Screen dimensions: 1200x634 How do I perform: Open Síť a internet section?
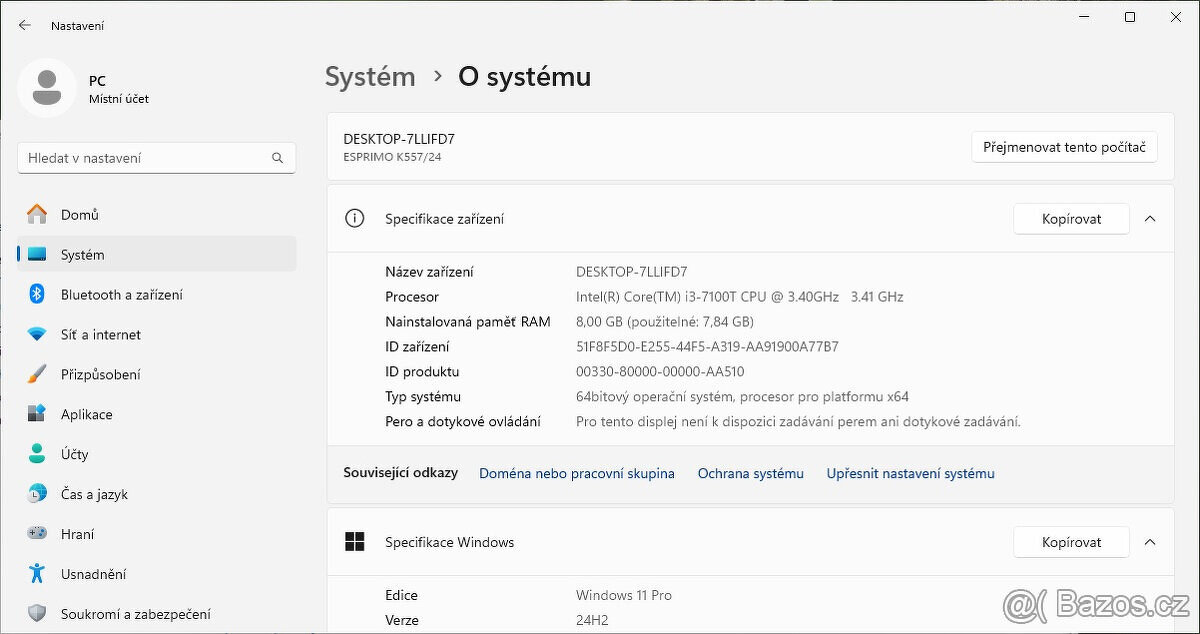click(x=100, y=335)
